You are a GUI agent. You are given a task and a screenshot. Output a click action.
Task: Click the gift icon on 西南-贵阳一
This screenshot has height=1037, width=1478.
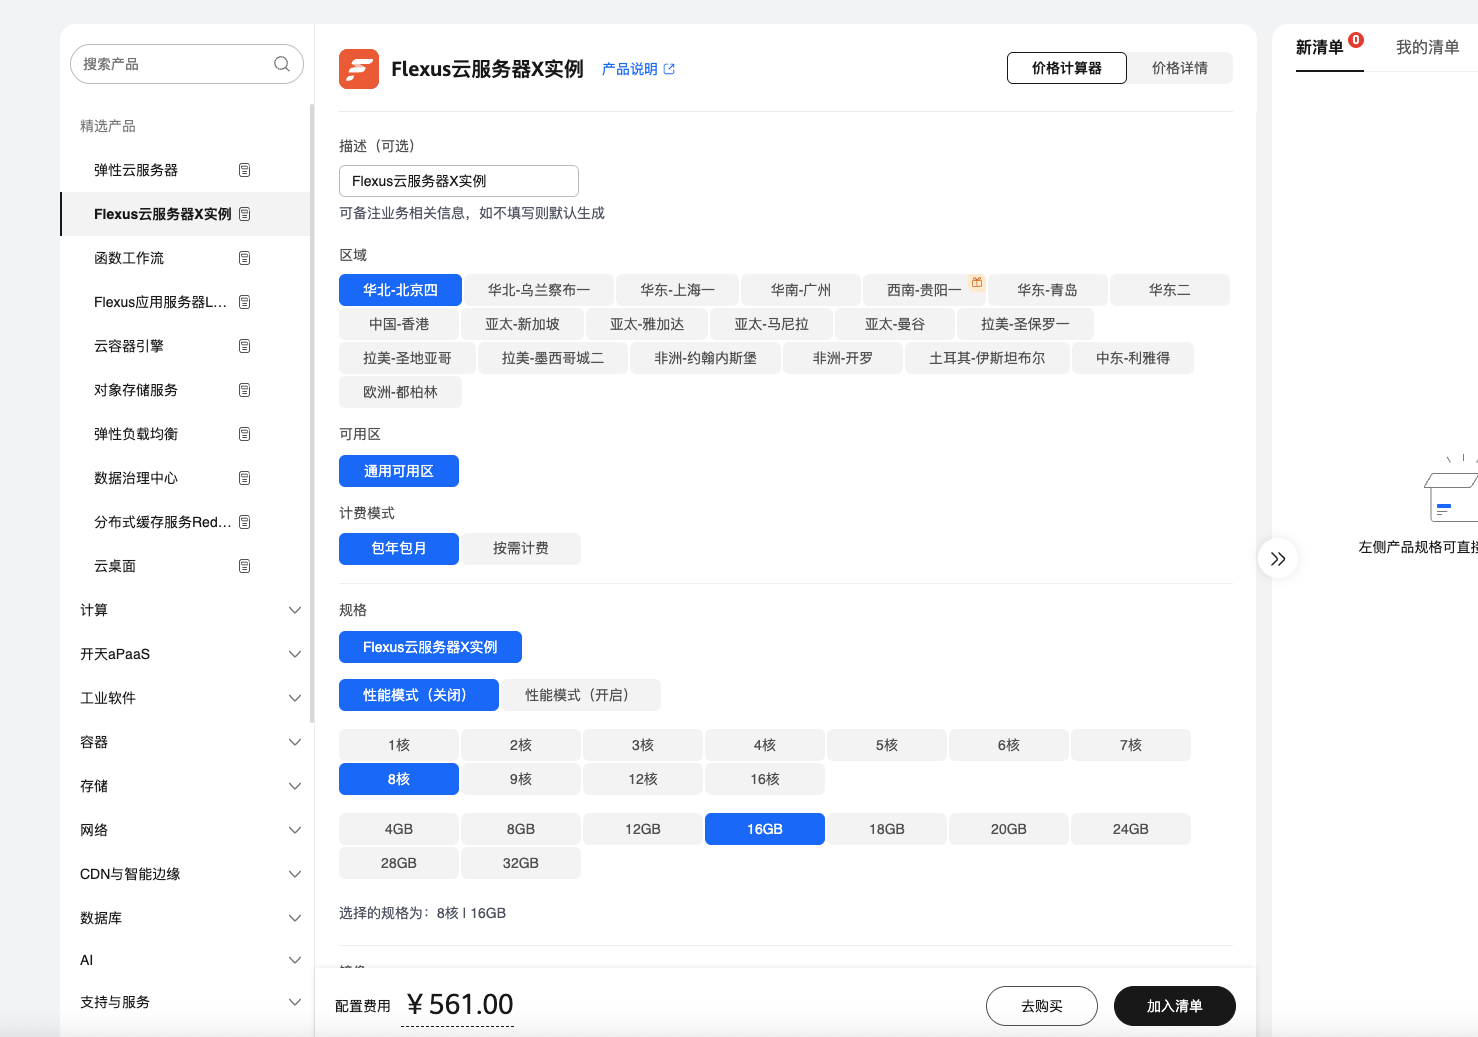coord(977,283)
